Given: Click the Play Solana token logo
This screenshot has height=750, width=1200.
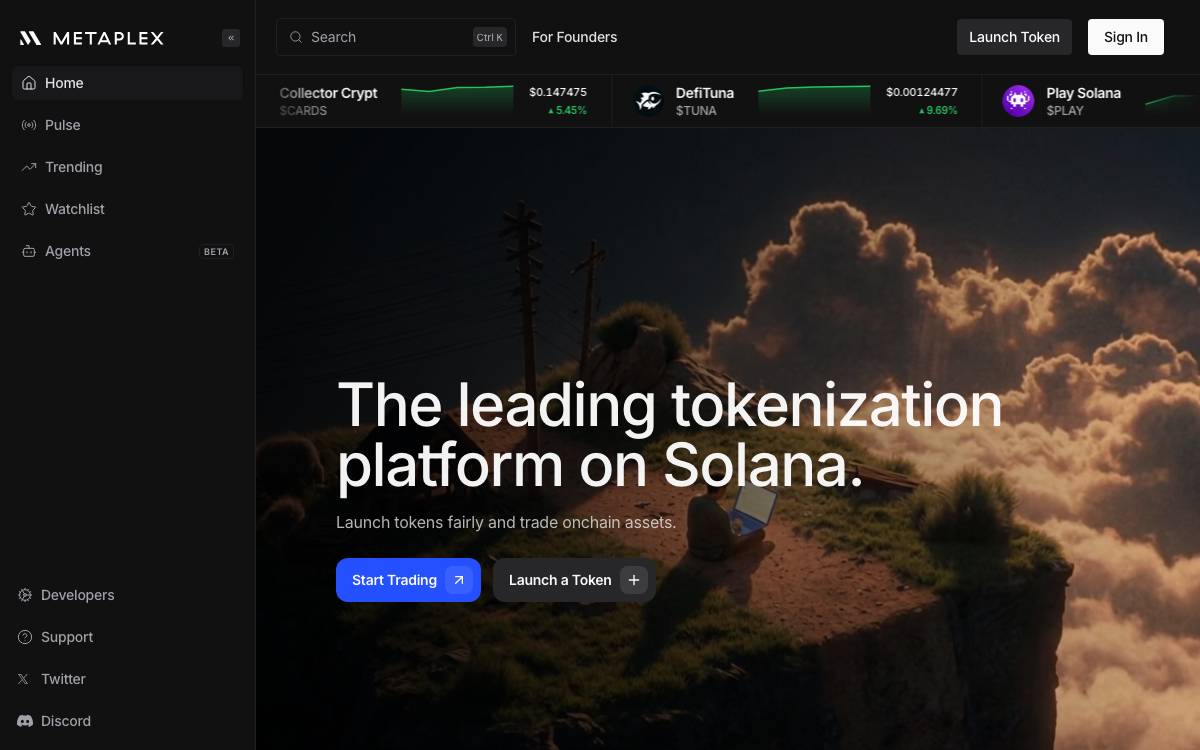Looking at the screenshot, I should 1018,101.
